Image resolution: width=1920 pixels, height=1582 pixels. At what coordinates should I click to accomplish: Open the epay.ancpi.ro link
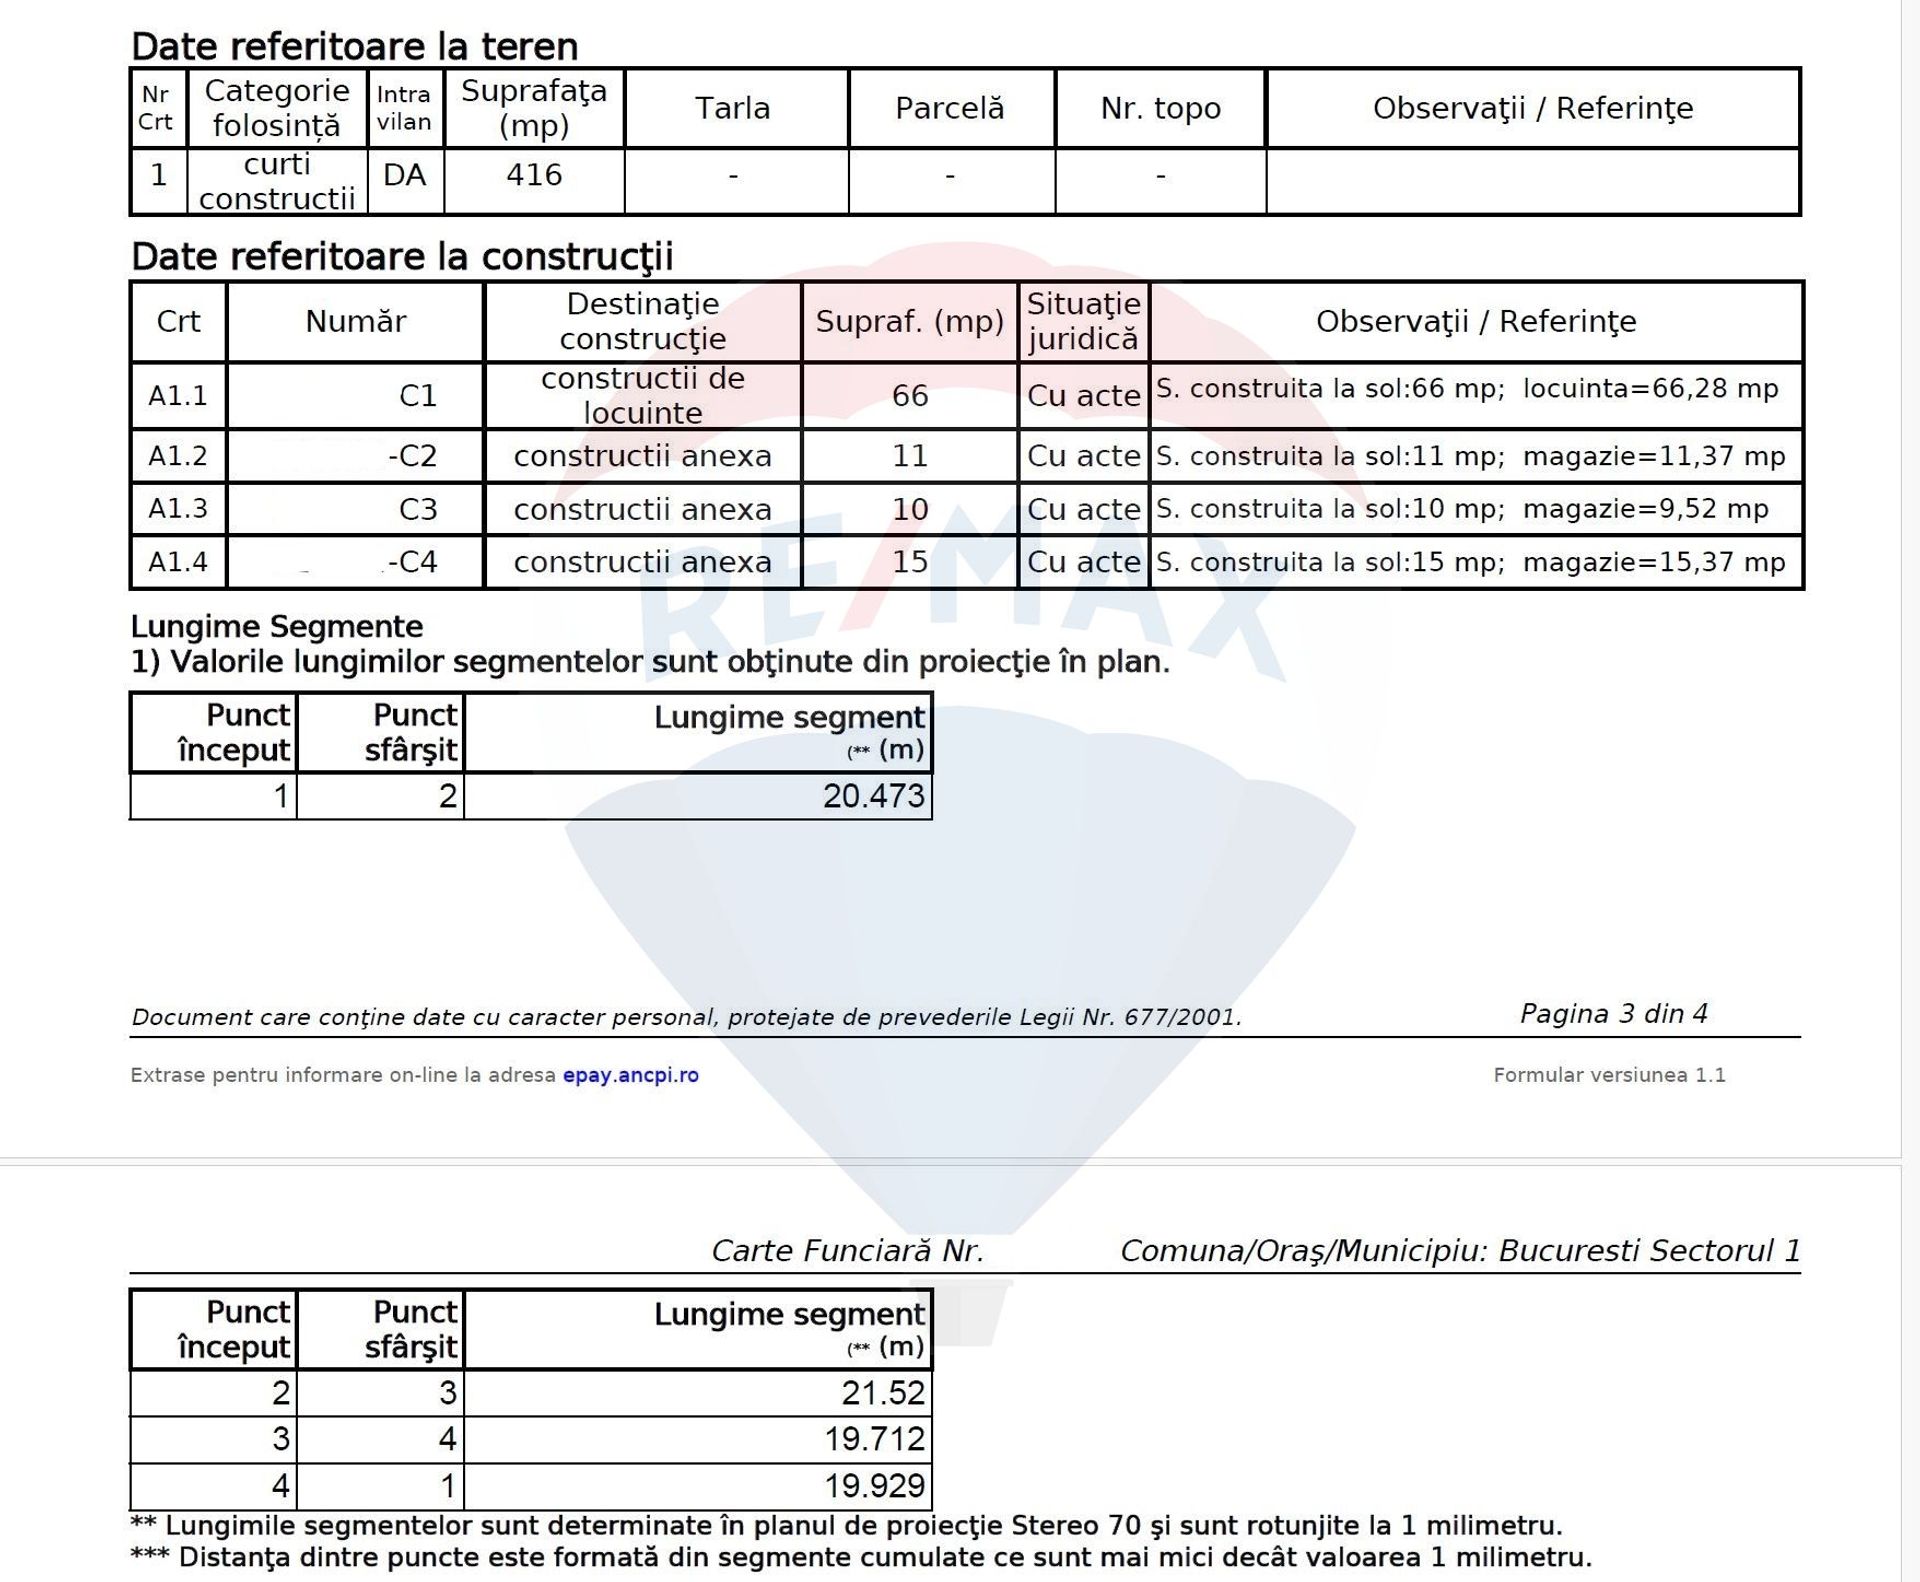coord(630,1075)
